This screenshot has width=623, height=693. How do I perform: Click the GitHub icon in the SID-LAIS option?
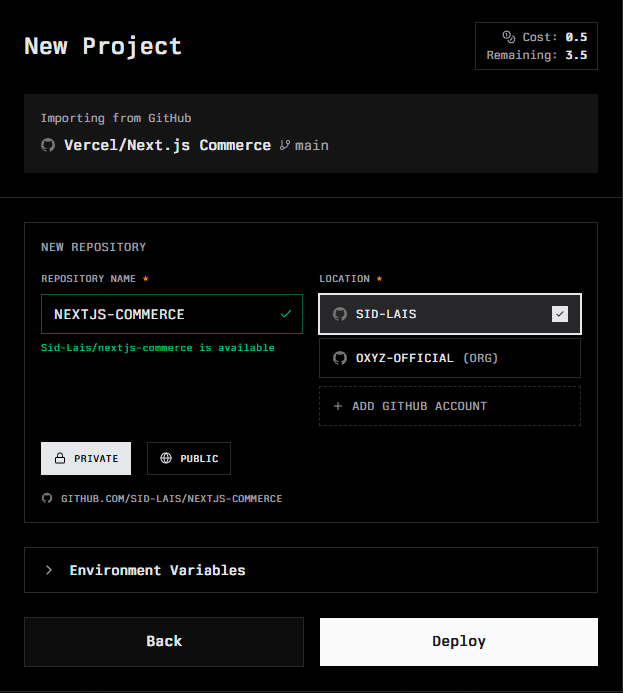pos(340,314)
